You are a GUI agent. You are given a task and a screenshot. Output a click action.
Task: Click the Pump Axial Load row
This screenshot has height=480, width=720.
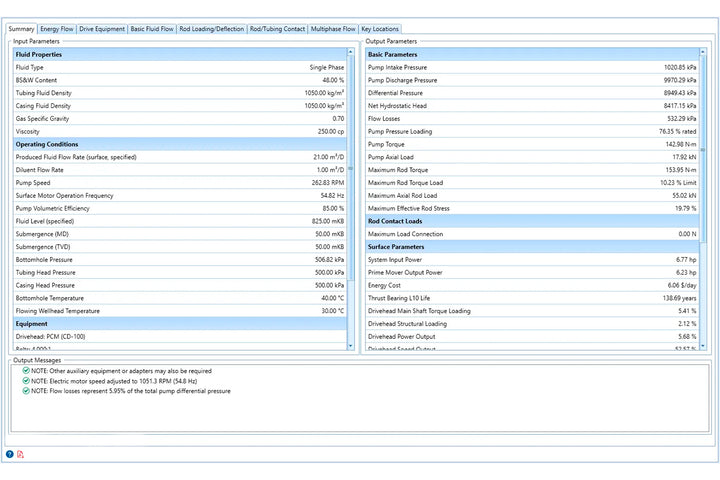coord(532,157)
